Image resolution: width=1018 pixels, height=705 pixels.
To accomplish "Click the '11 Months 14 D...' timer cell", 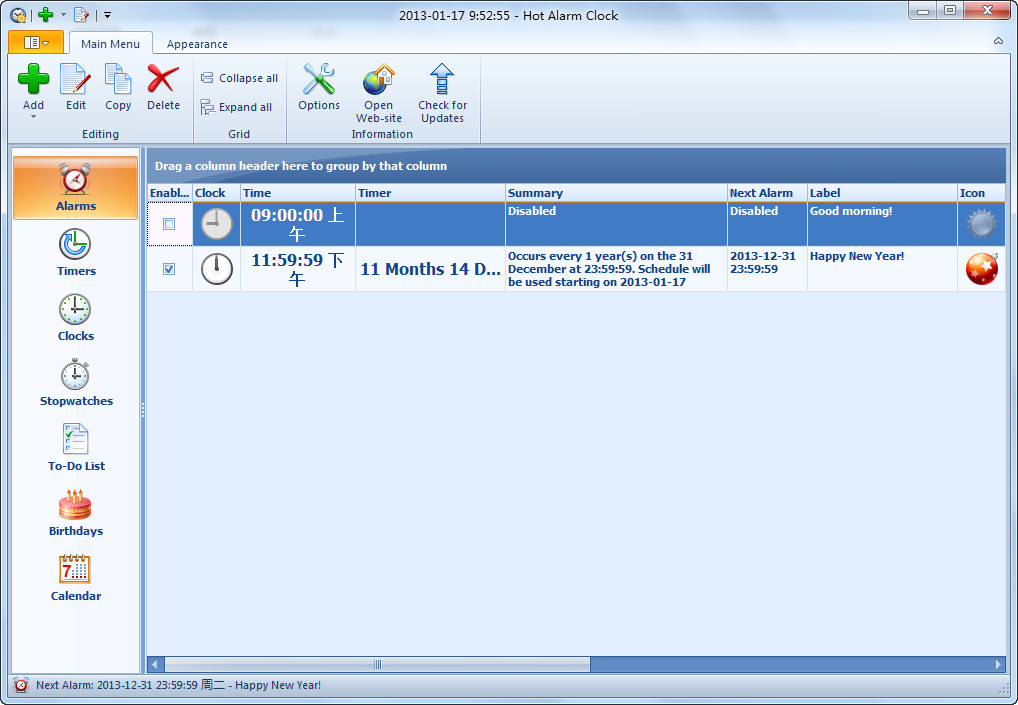I will pos(430,269).
